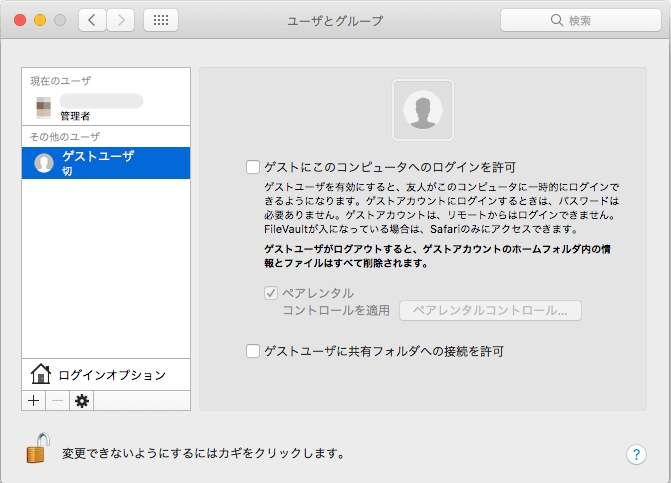Go forward with the right arrow button
The width and height of the screenshot is (671, 483).
point(121,20)
